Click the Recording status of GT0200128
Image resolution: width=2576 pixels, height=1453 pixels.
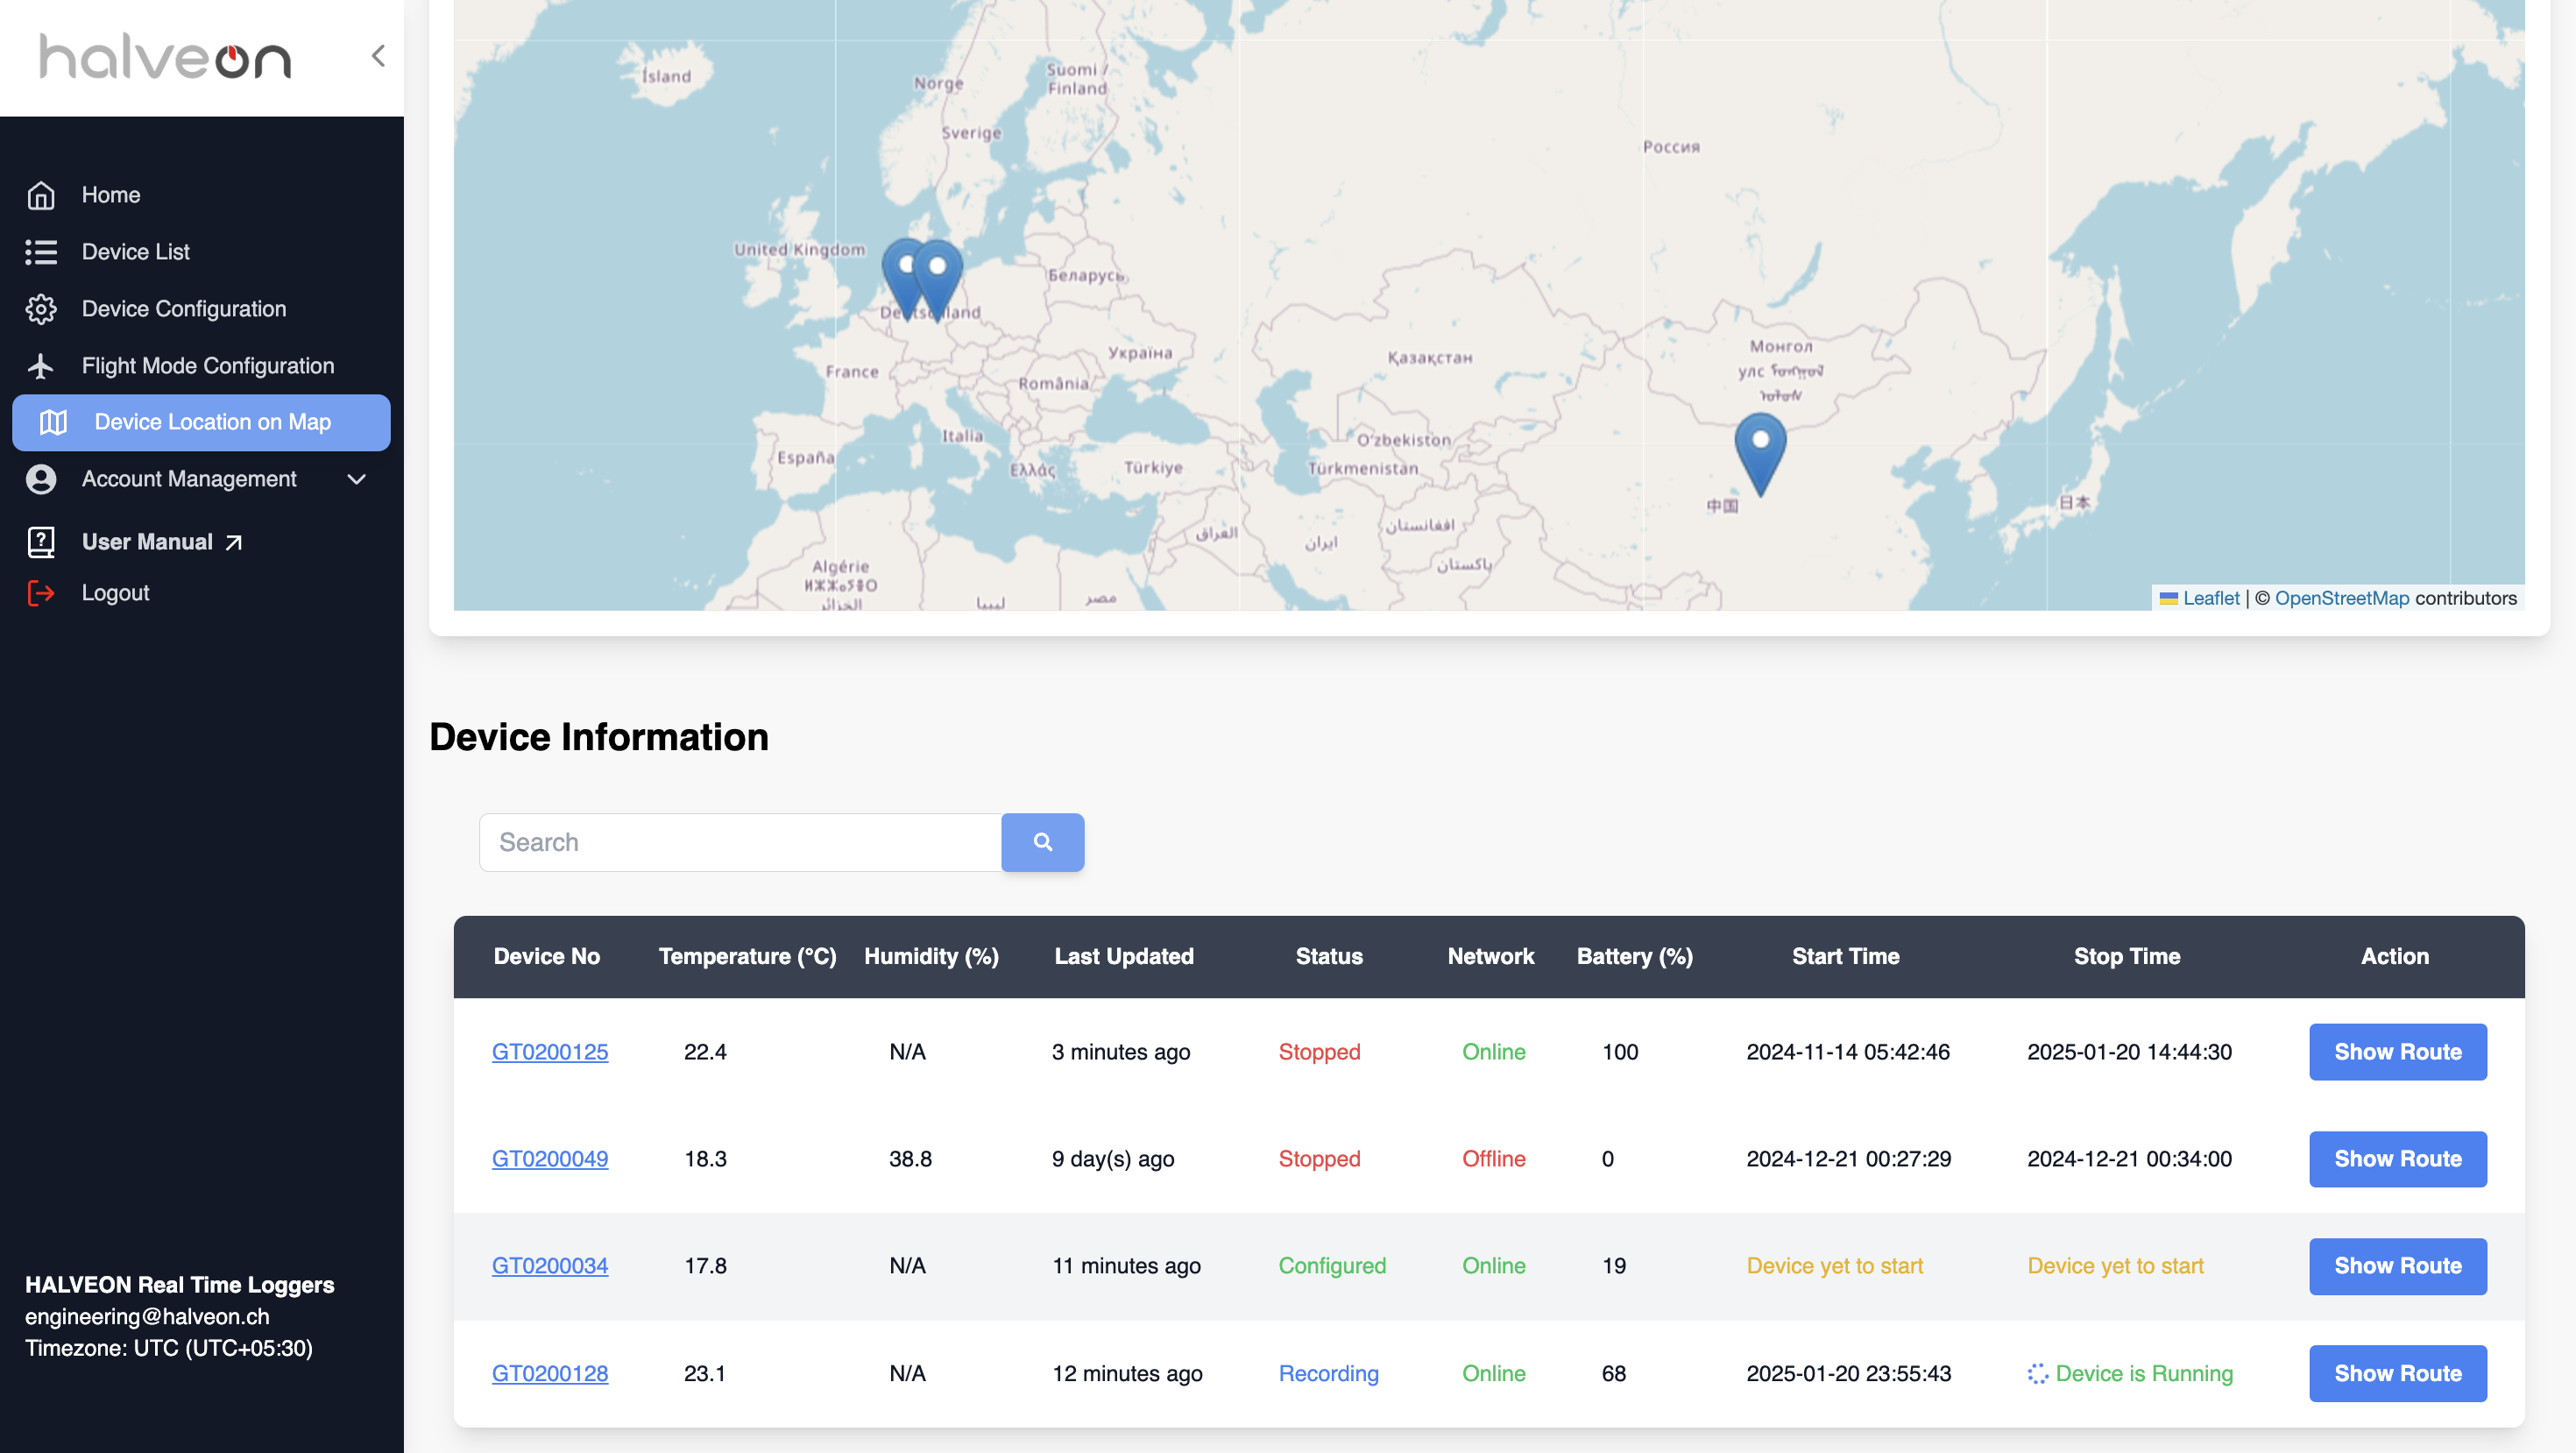click(x=1328, y=1373)
